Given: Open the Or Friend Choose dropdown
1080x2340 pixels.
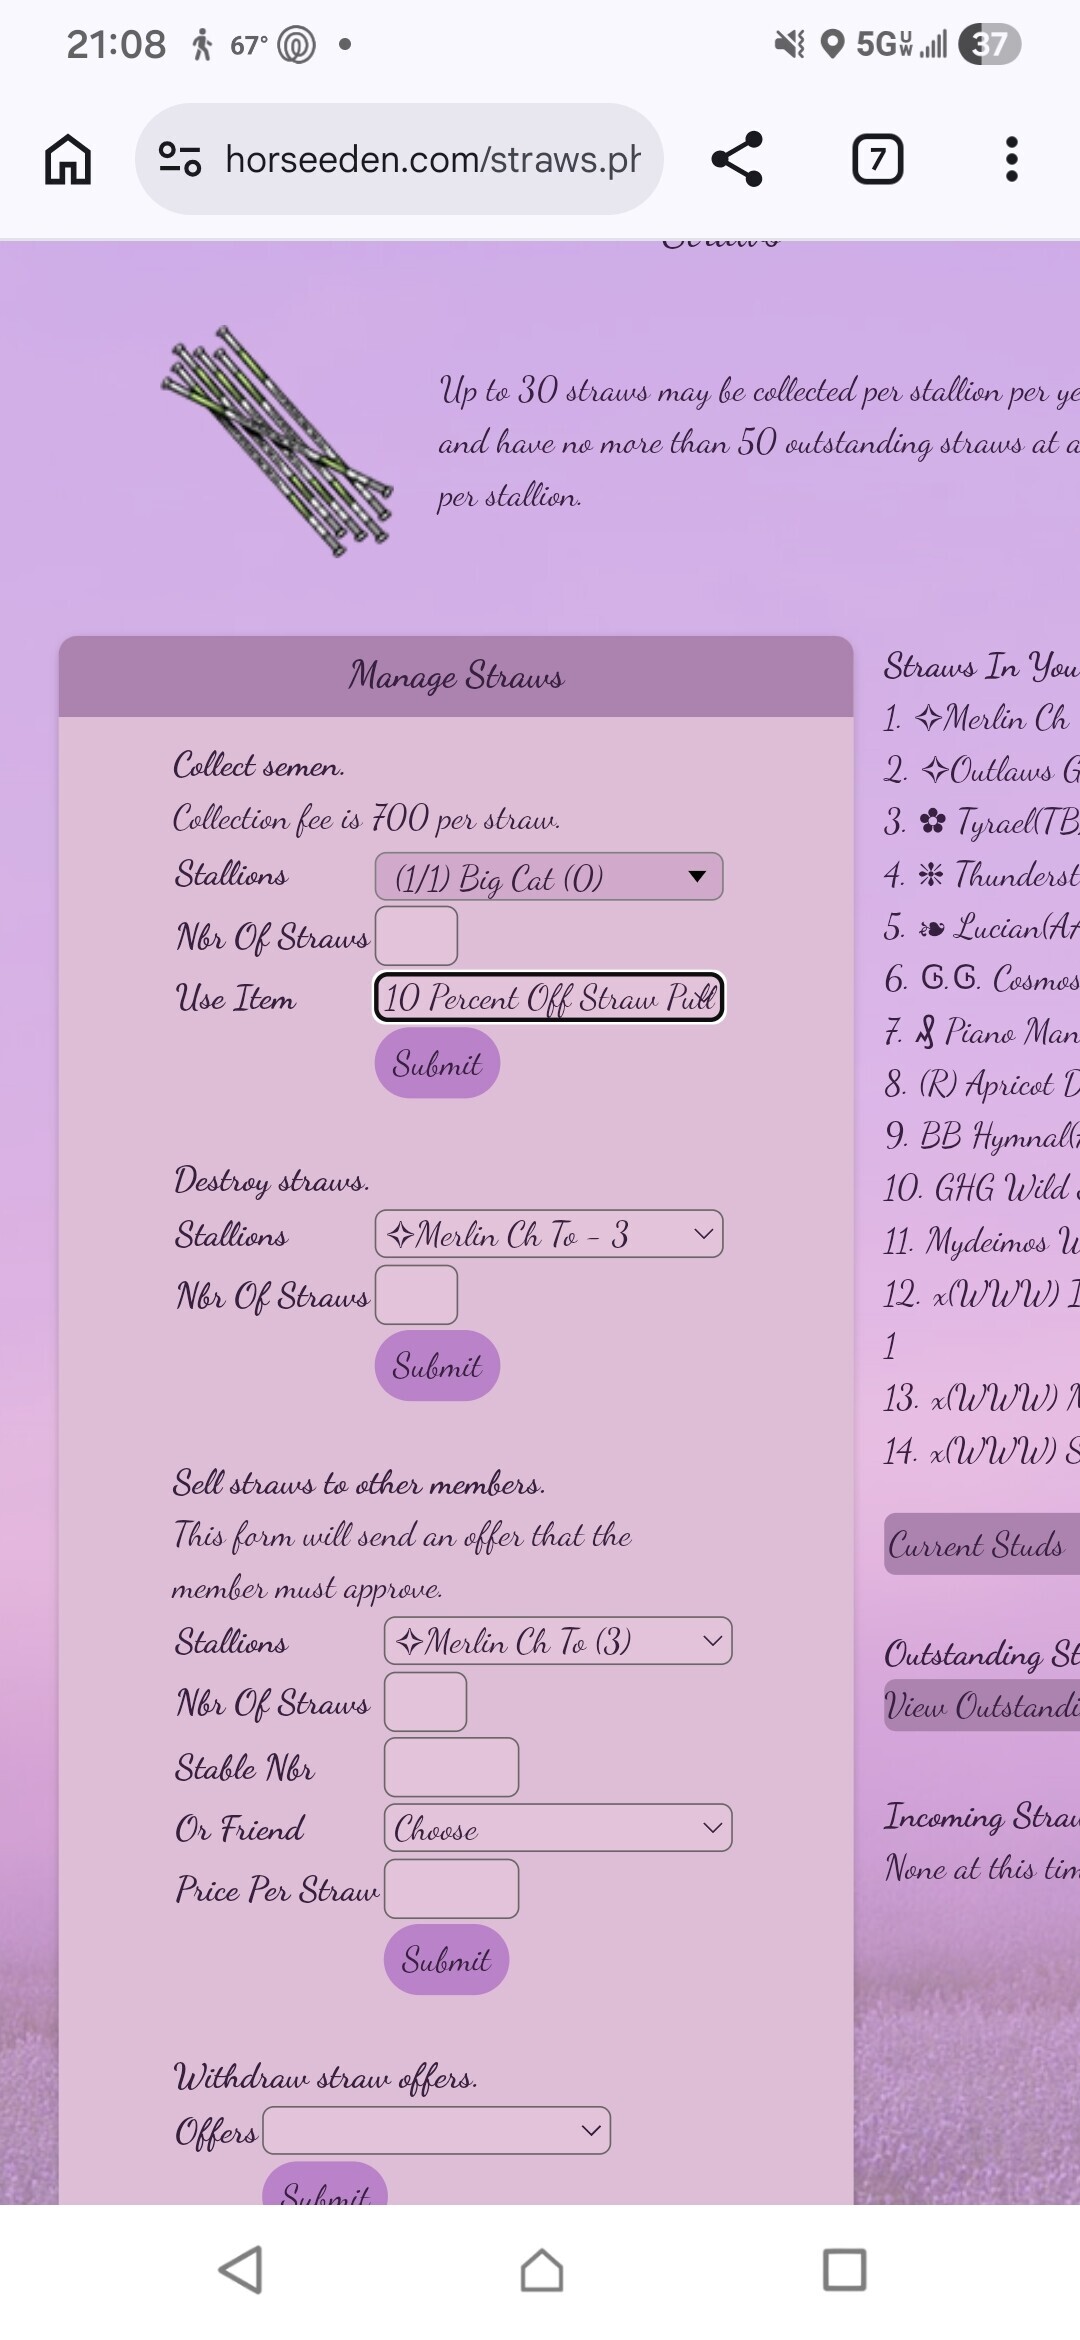Looking at the screenshot, I should coord(558,1828).
